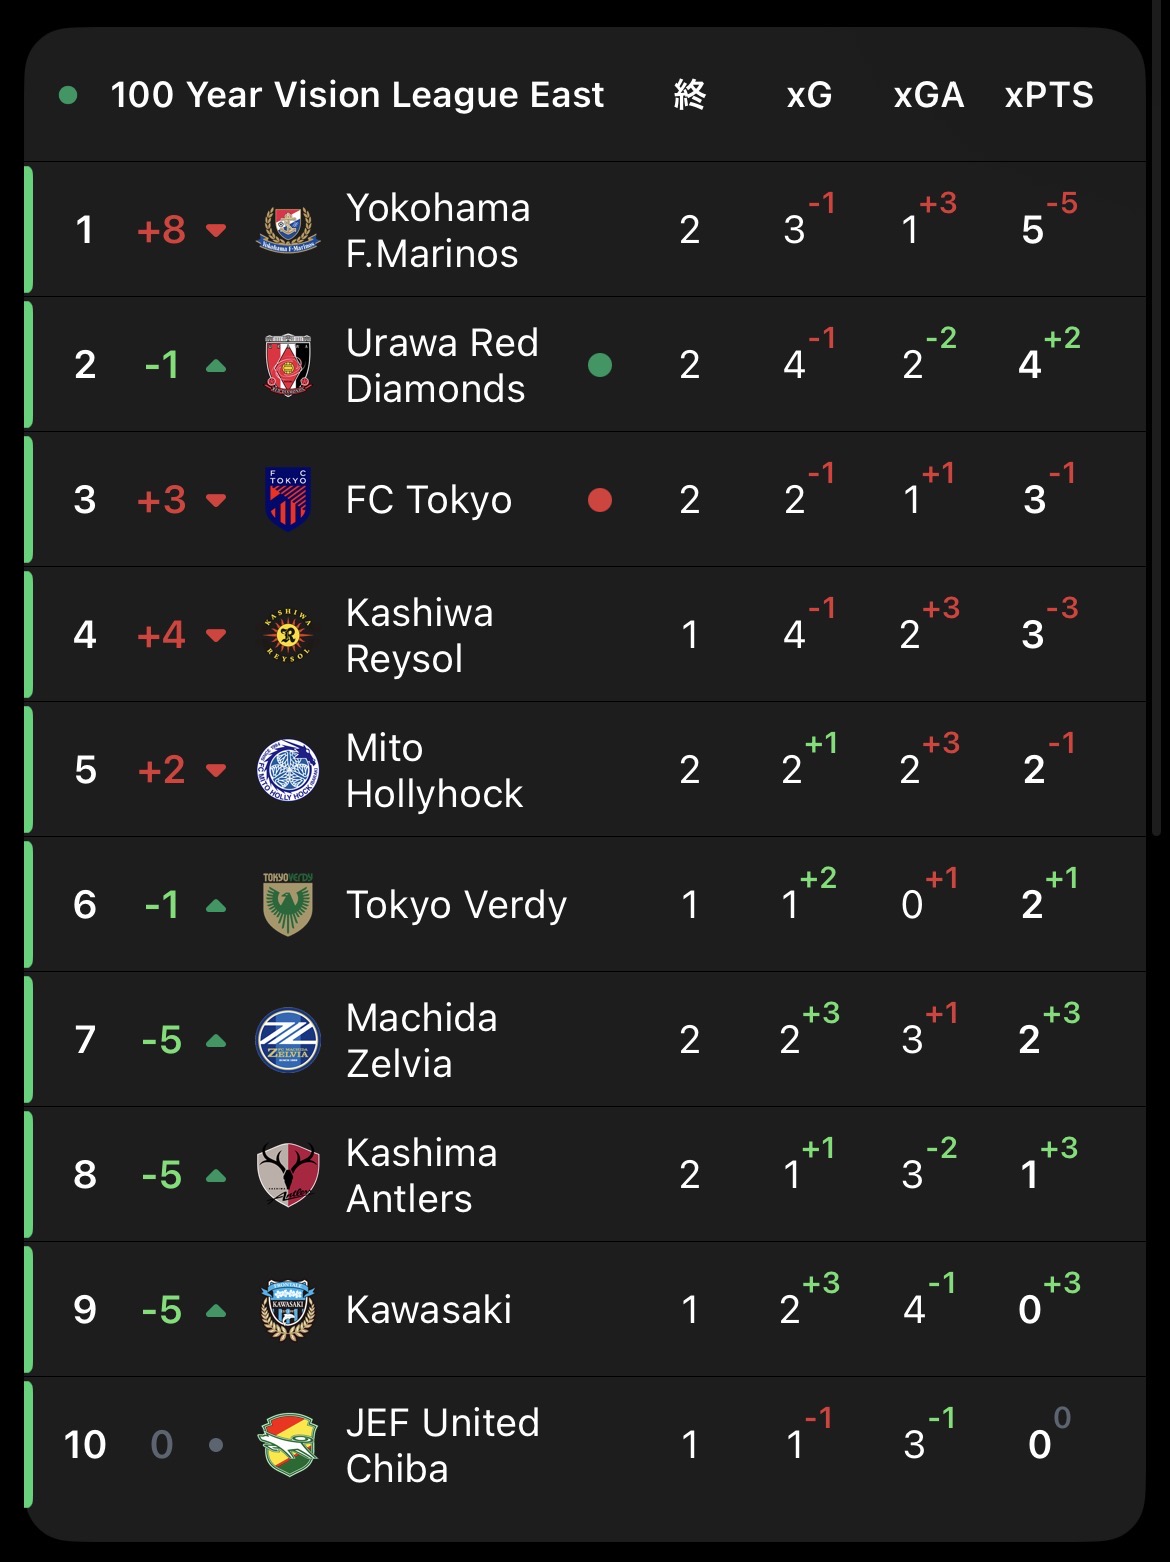Image resolution: width=1170 pixels, height=1562 pixels.
Task: Tap the red down arrow for Yokohama
Action: coord(215,231)
